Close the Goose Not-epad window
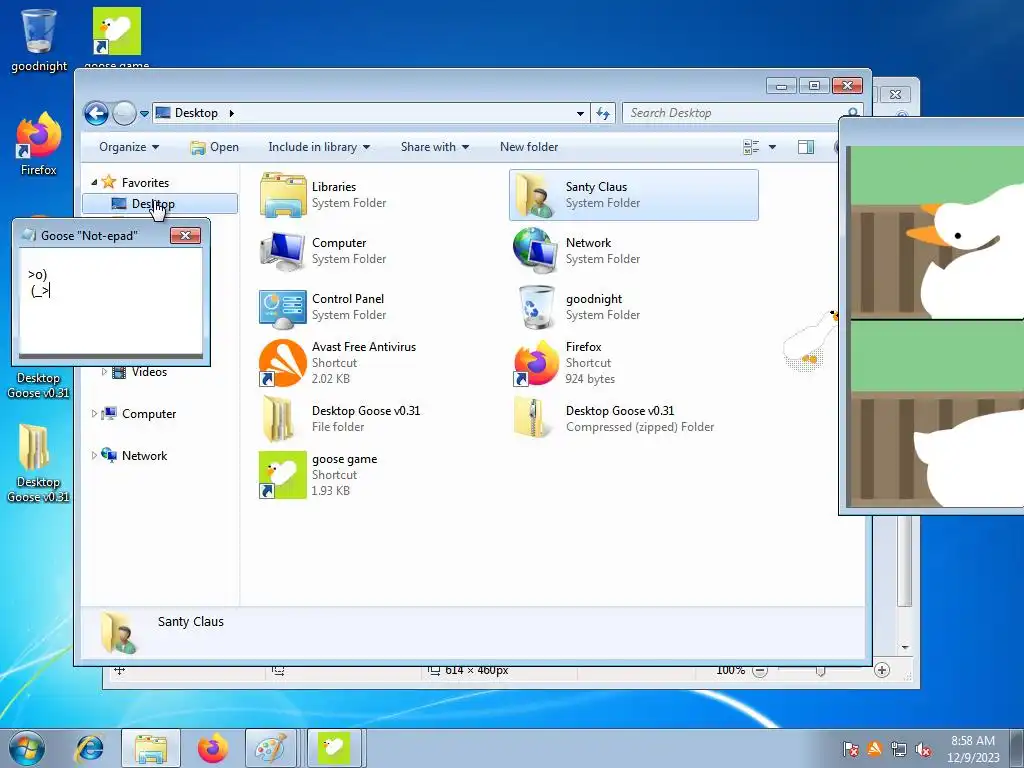This screenshot has width=1024, height=768. point(185,236)
